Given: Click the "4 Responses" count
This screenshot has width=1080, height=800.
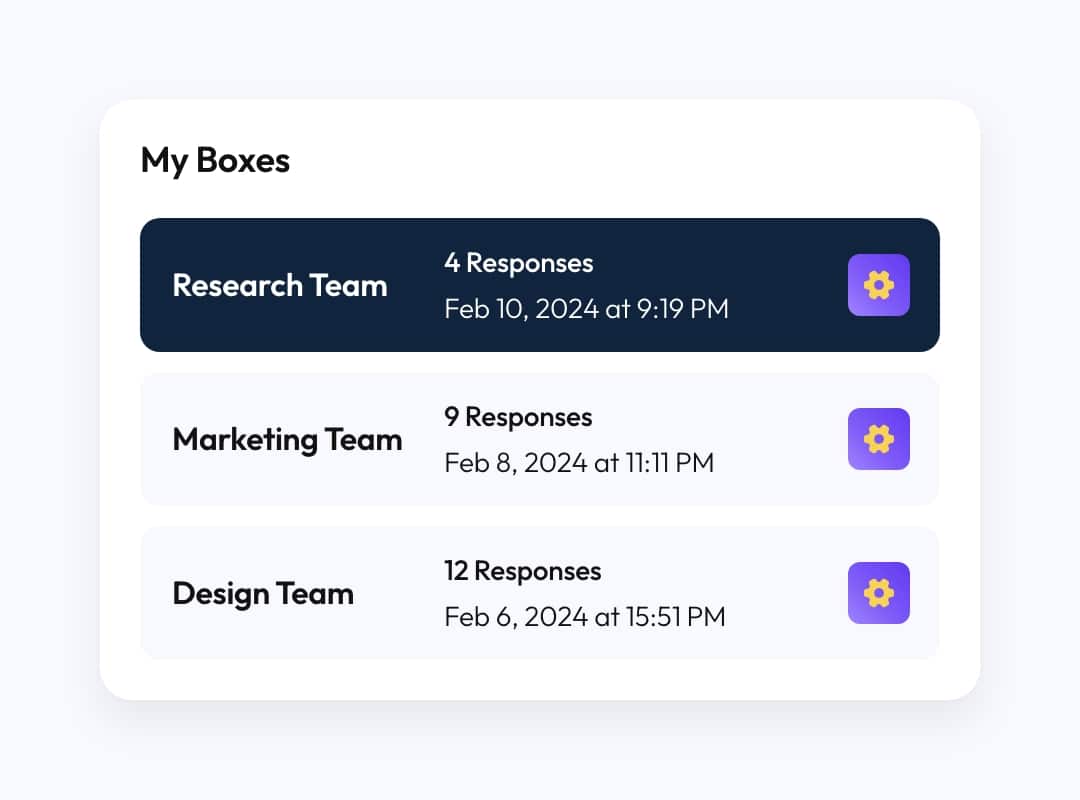Looking at the screenshot, I should [x=519, y=263].
